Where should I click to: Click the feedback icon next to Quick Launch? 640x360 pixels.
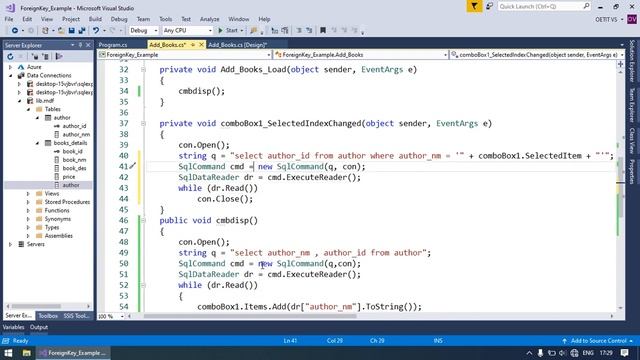click(489, 6)
